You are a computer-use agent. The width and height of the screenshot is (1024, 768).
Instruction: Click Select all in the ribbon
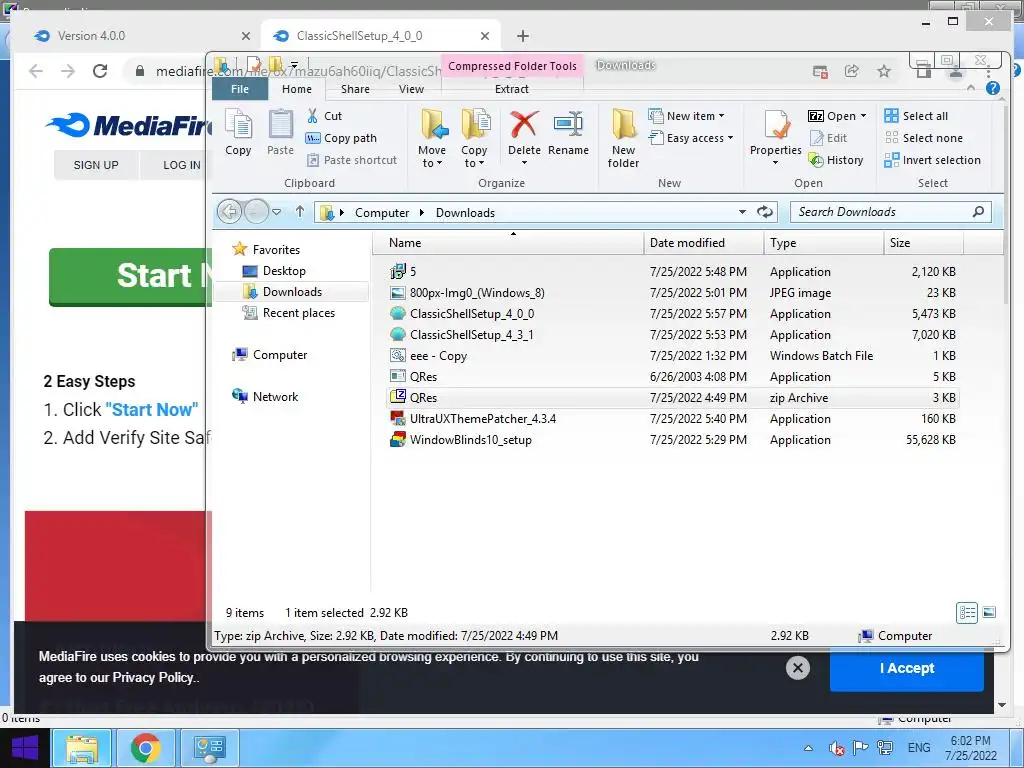(916, 116)
